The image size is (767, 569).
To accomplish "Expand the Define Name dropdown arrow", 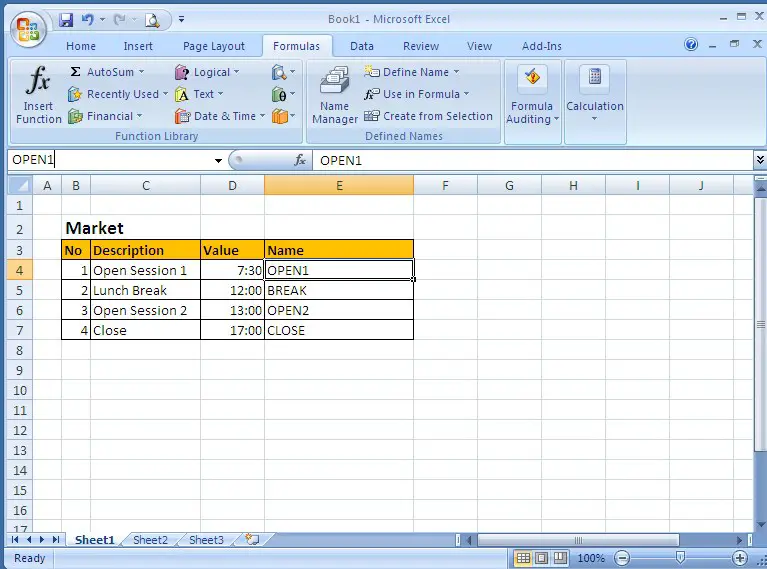I will [456, 72].
